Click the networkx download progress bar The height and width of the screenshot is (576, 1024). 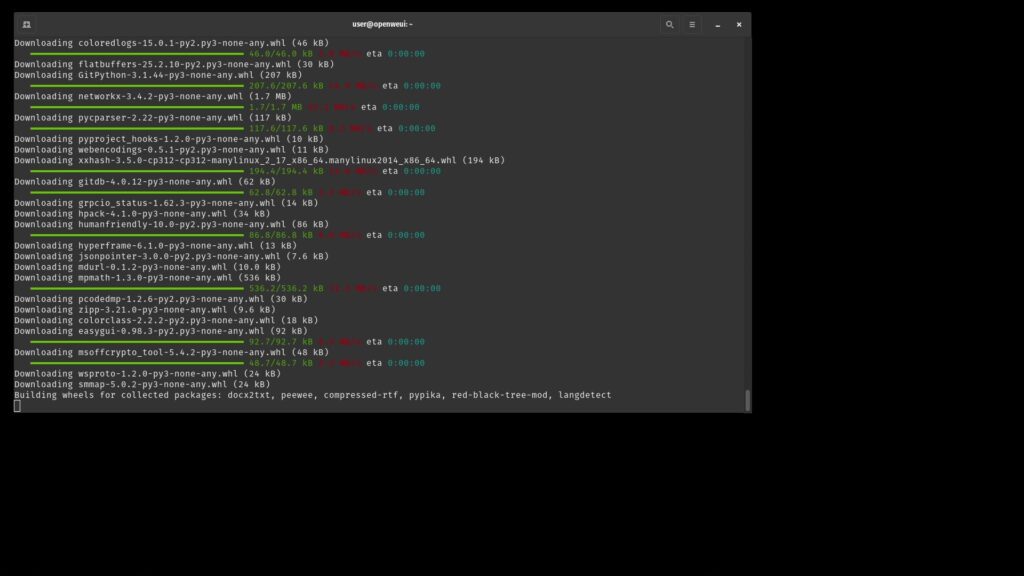click(137, 107)
